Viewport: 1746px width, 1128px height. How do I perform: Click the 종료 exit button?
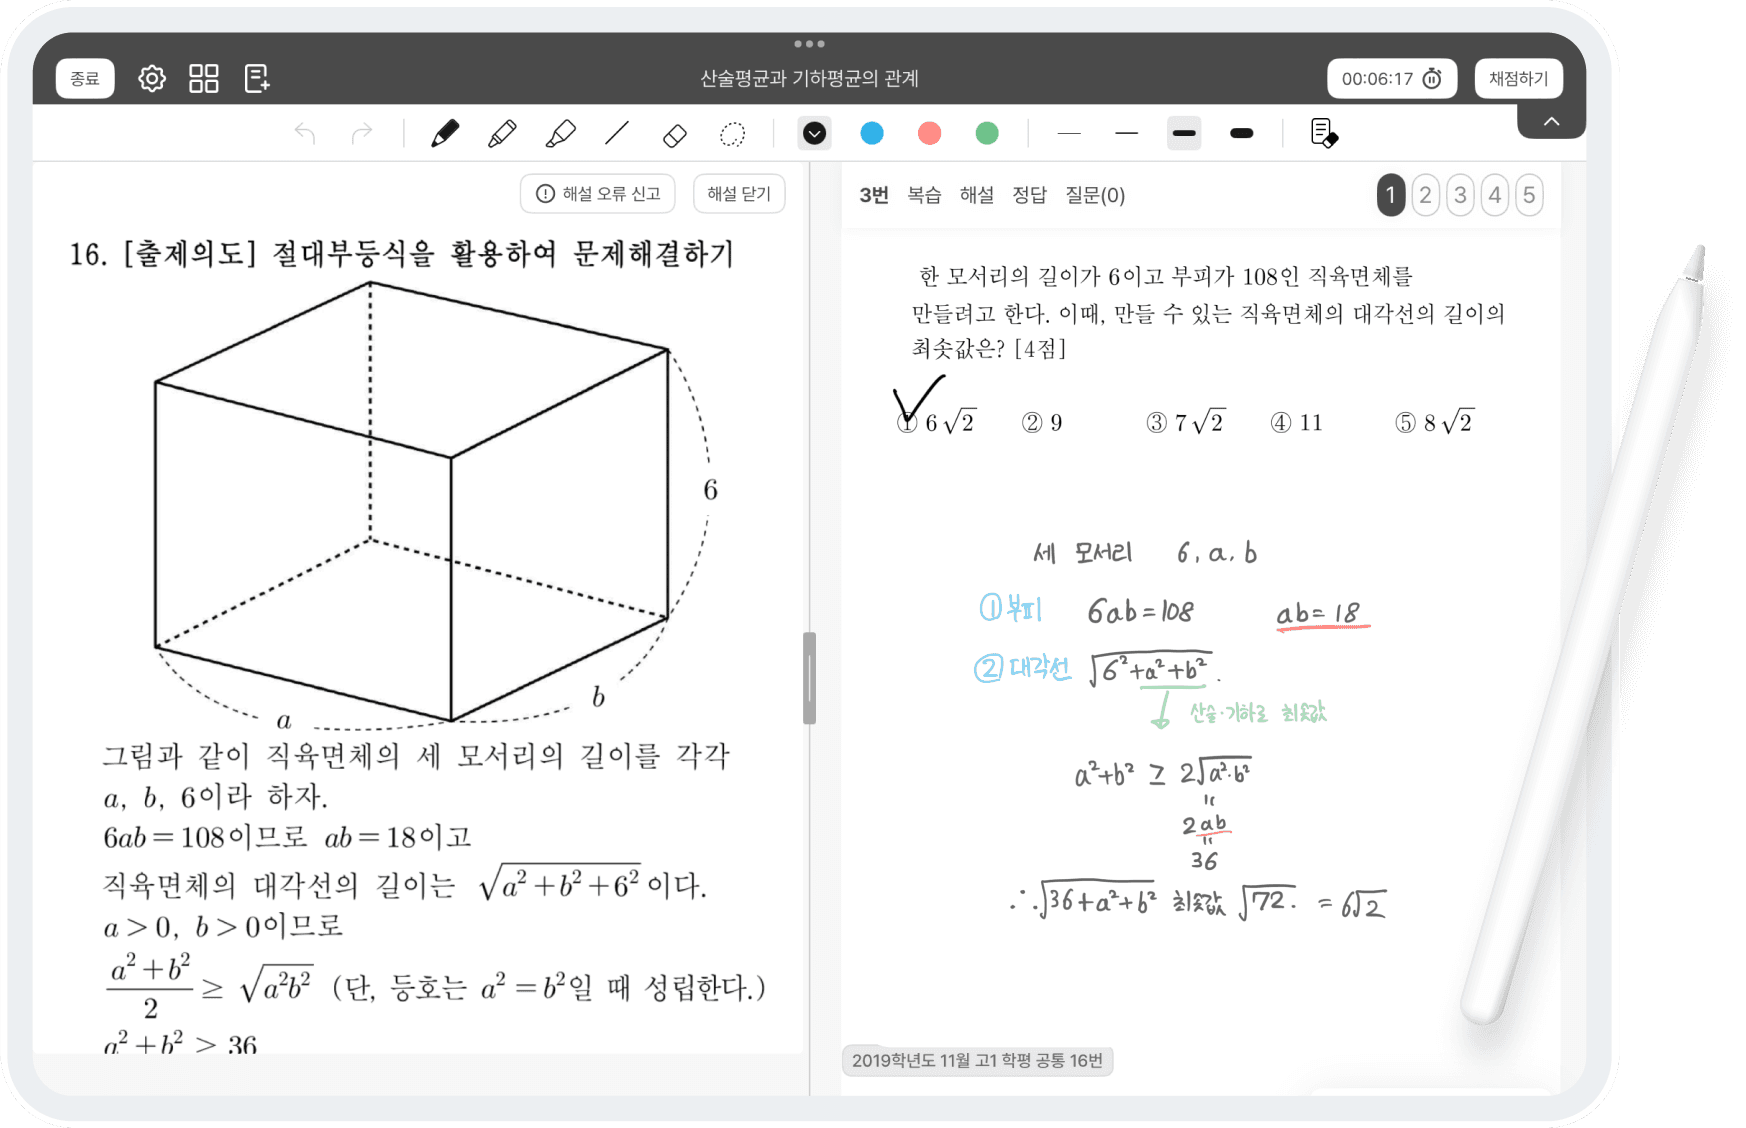(x=85, y=78)
